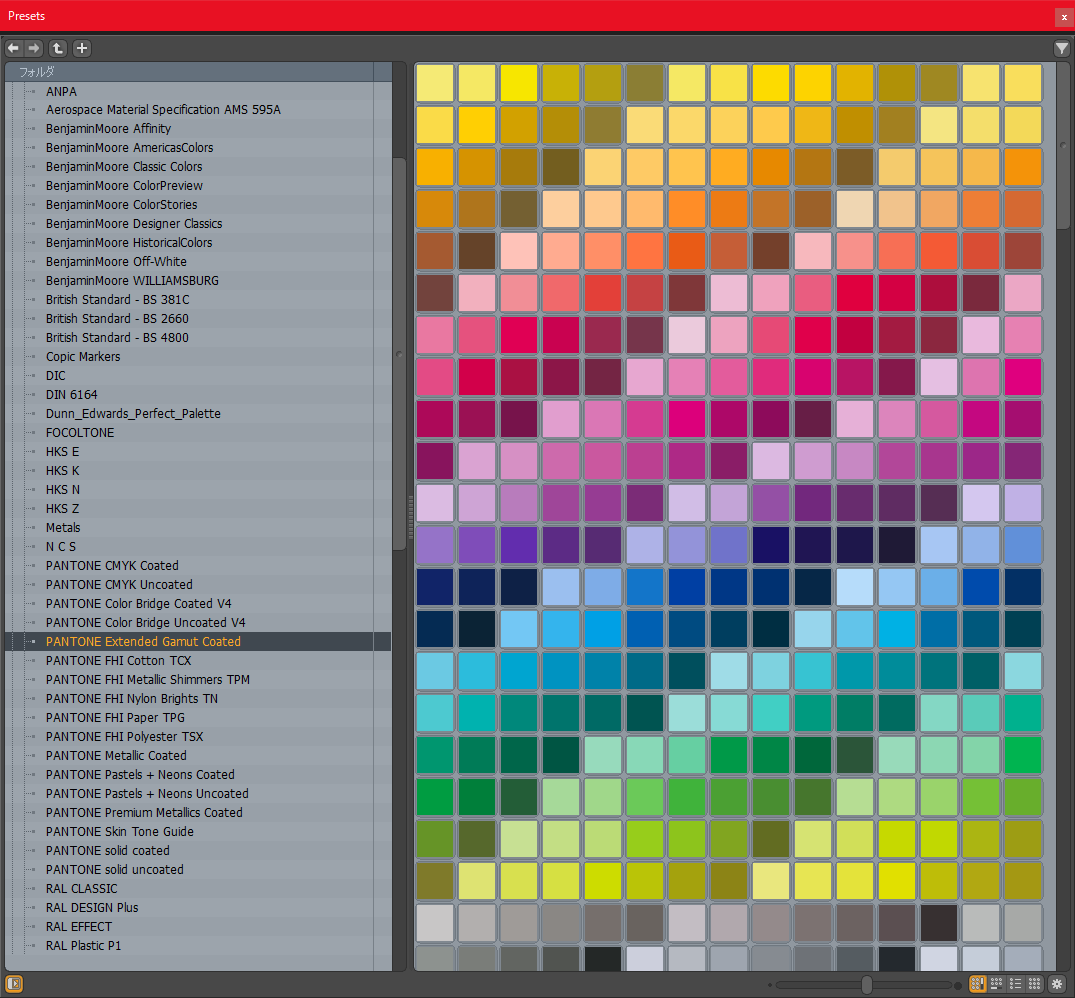
Task: Open RAL Plastic P1
Action: tap(83, 945)
